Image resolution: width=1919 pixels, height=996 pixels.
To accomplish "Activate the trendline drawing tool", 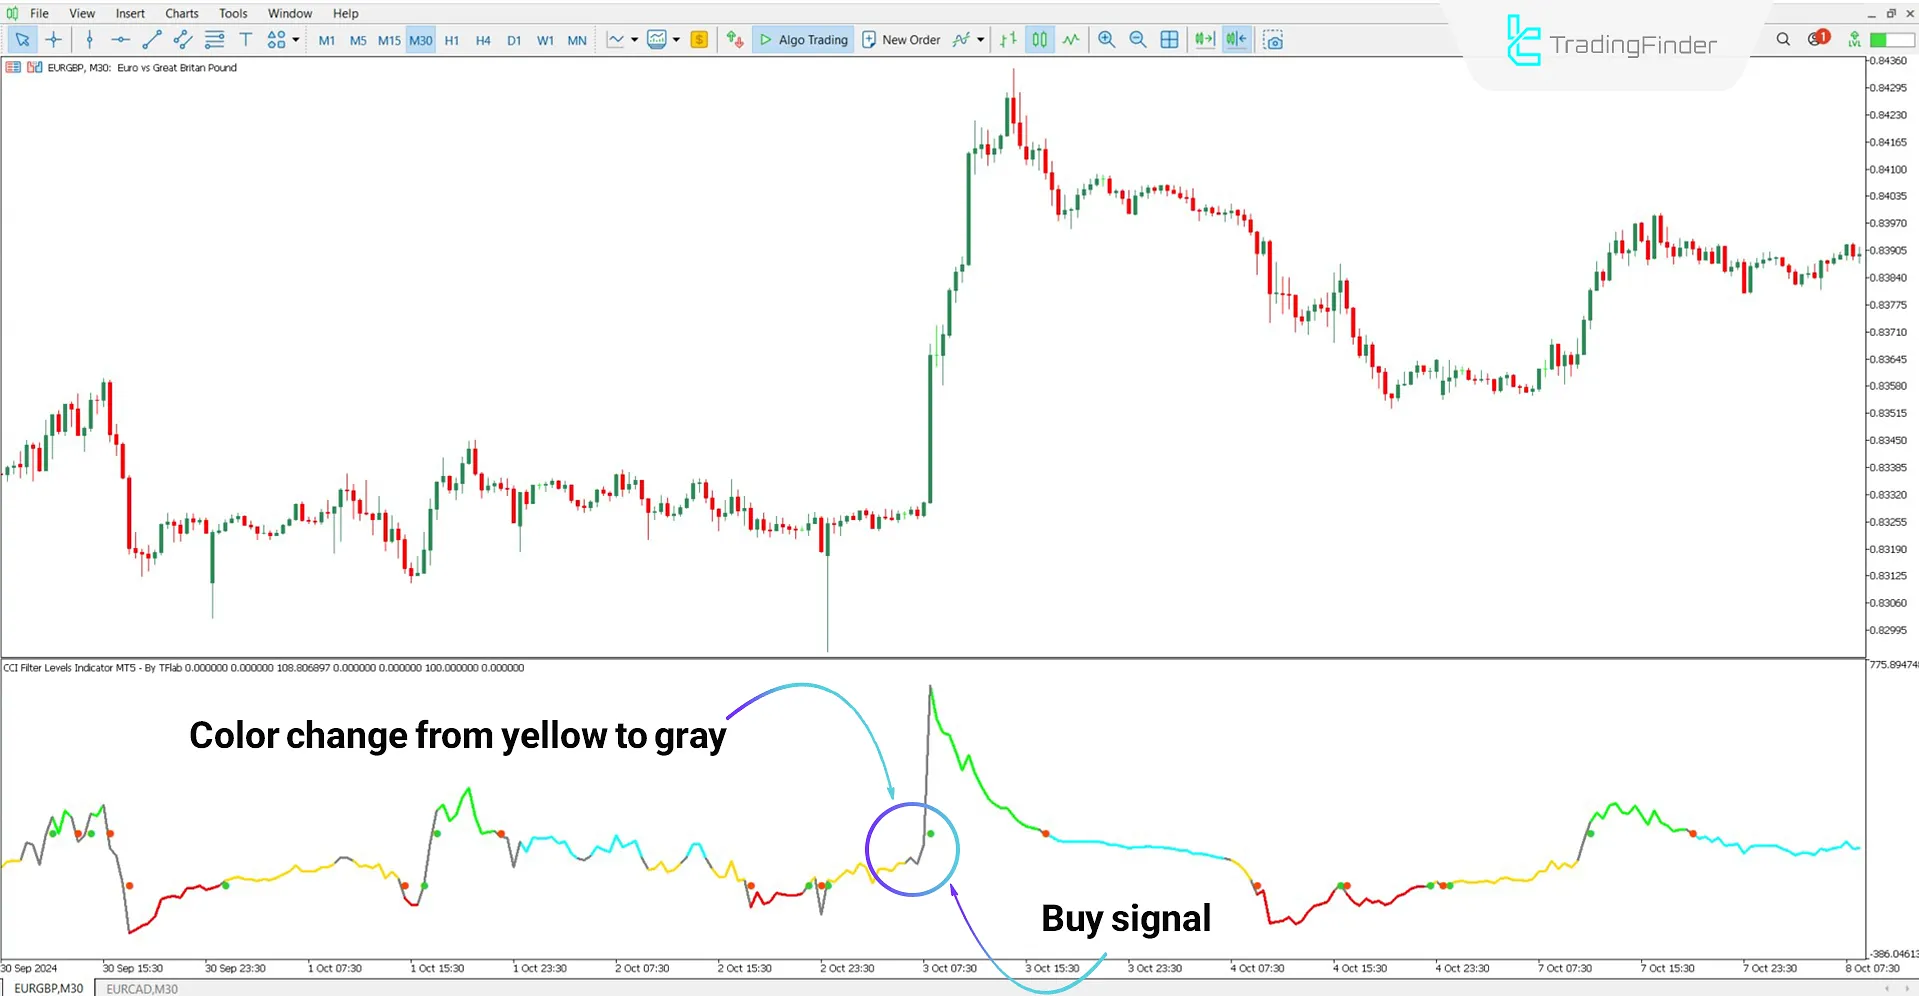I will click(152, 39).
